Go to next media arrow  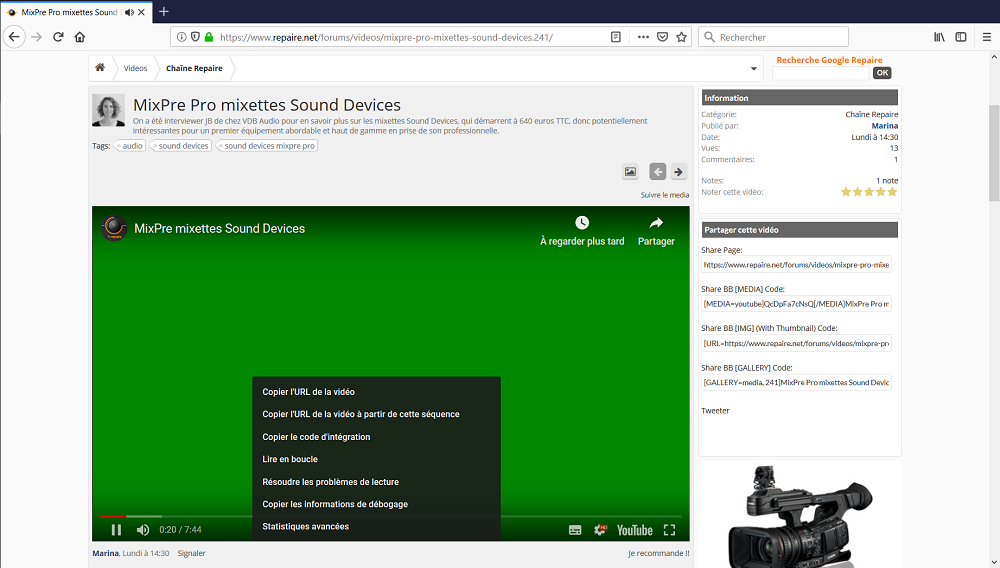pyautogui.click(x=679, y=171)
